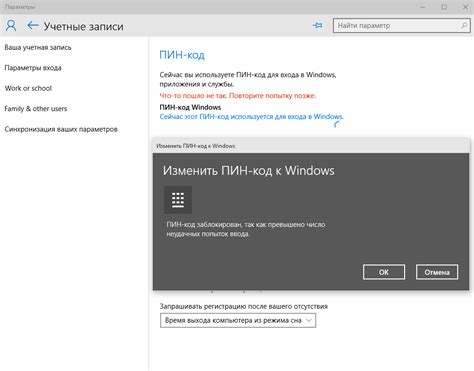
Task: Minimize the Параметры window
Action: point(423,7)
